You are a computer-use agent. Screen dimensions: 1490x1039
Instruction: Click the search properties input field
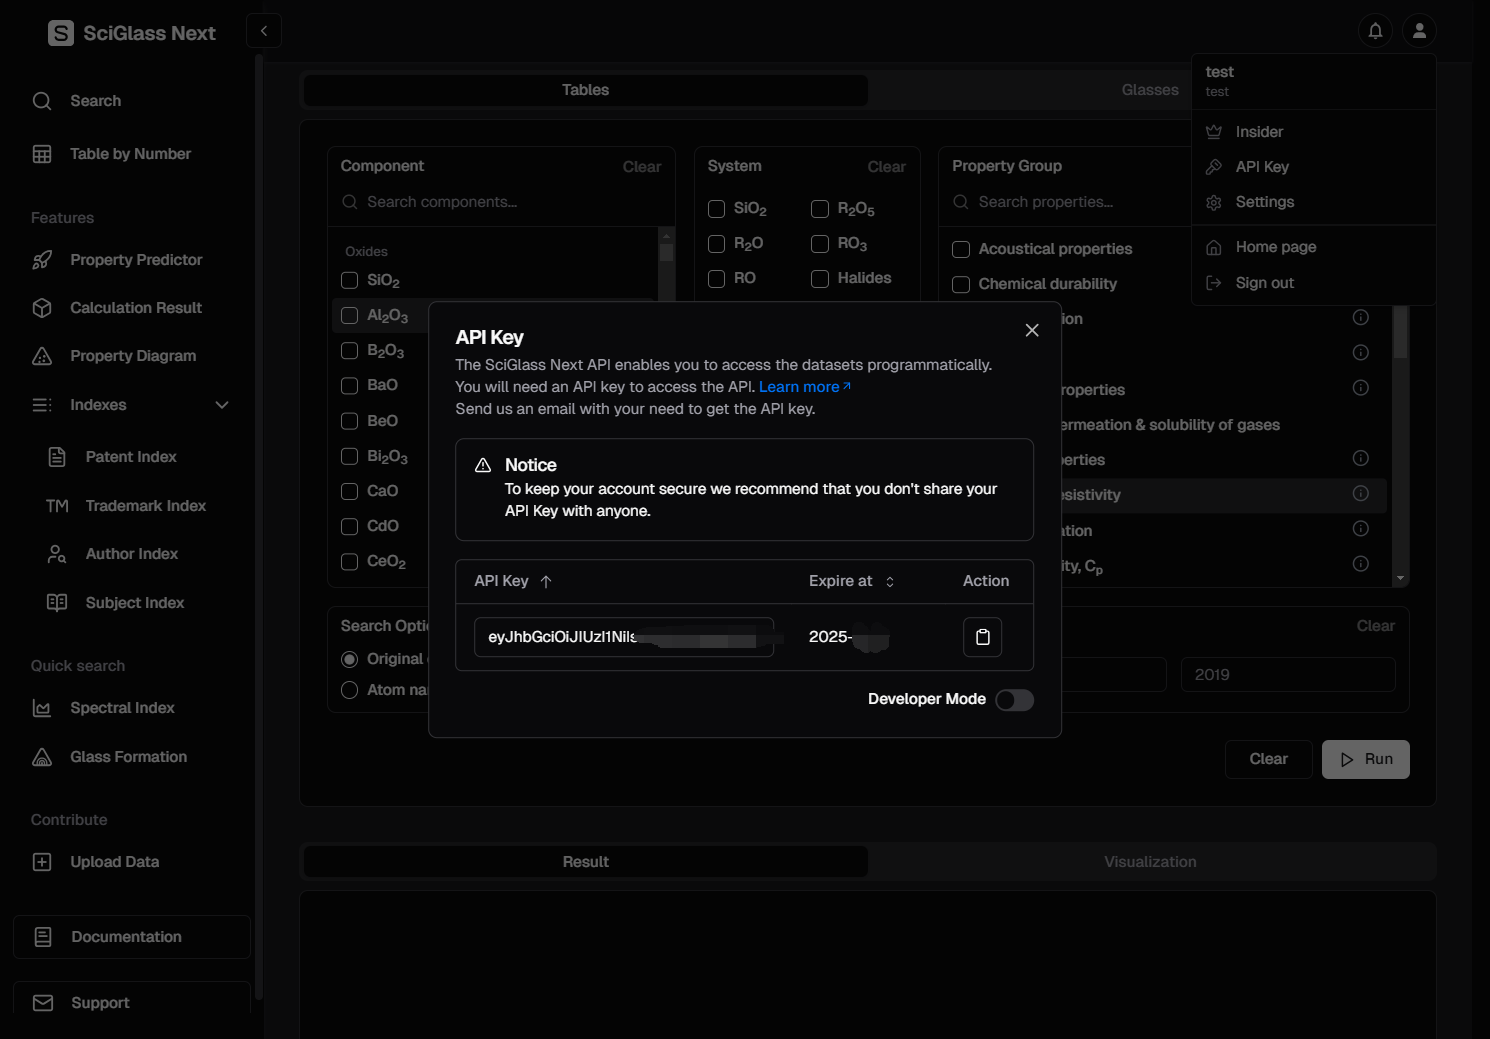click(1060, 202)
